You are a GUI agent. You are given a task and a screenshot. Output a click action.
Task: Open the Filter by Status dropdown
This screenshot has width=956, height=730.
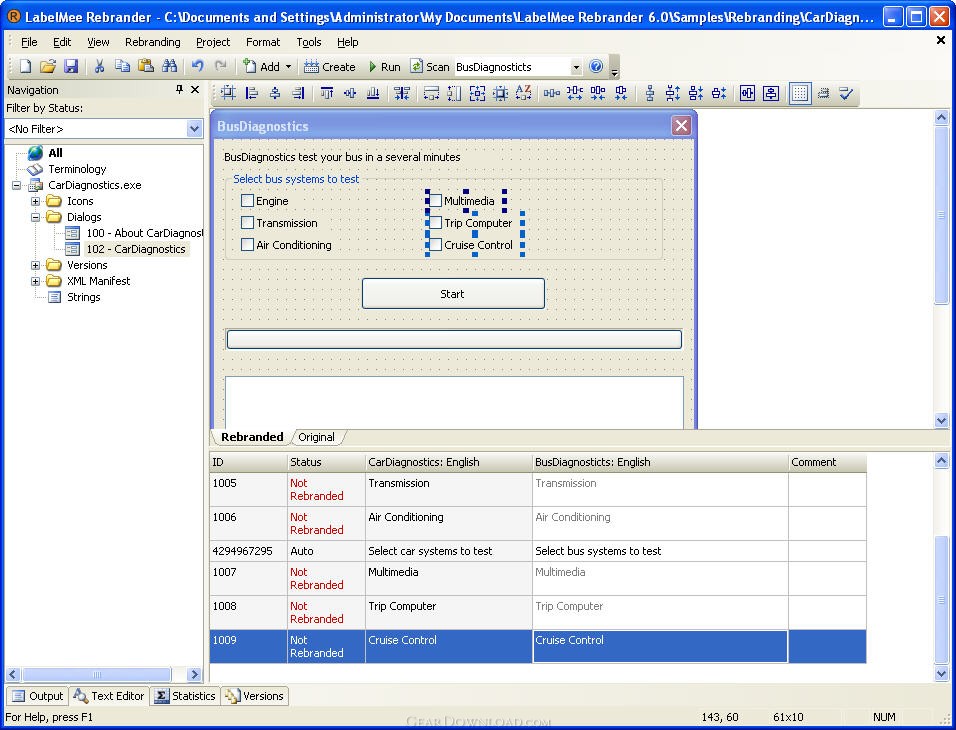[194, 129]
